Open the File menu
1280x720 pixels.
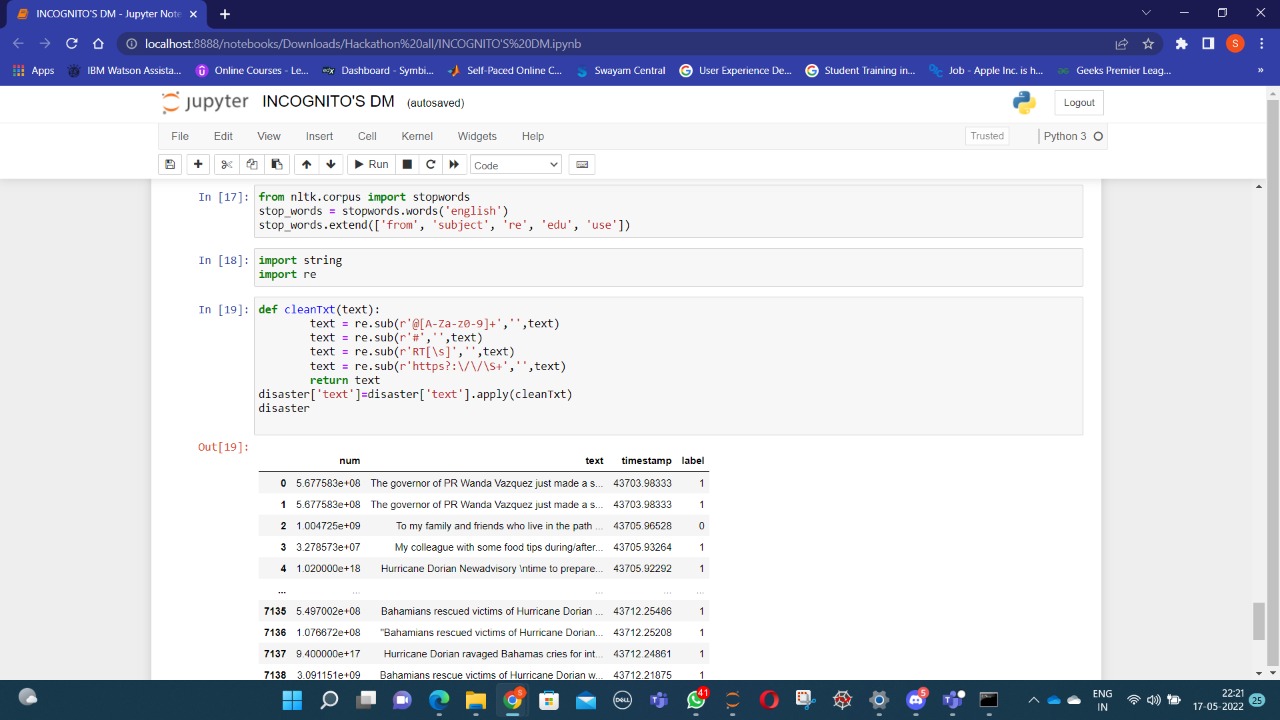click(180, 136)
